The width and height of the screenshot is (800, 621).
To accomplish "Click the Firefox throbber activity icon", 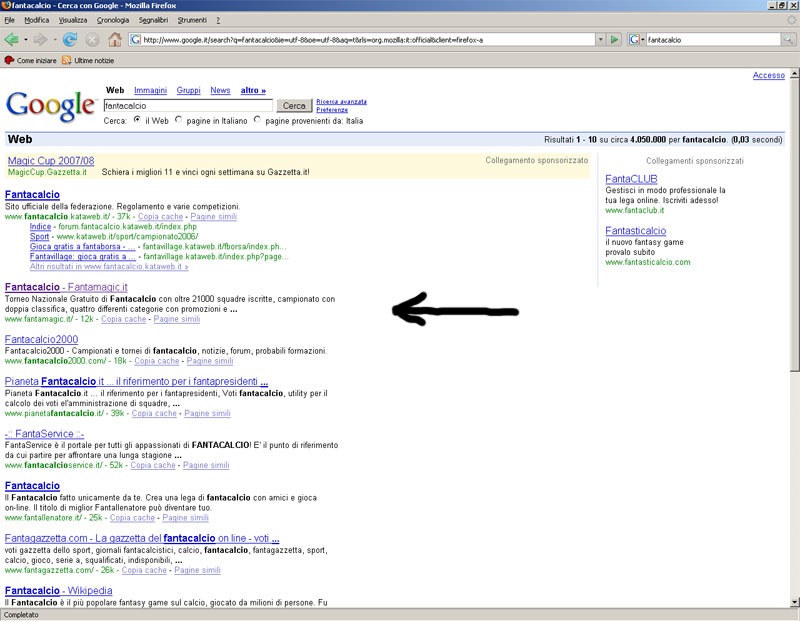I will pyautogui.click(x=791, y=20).
